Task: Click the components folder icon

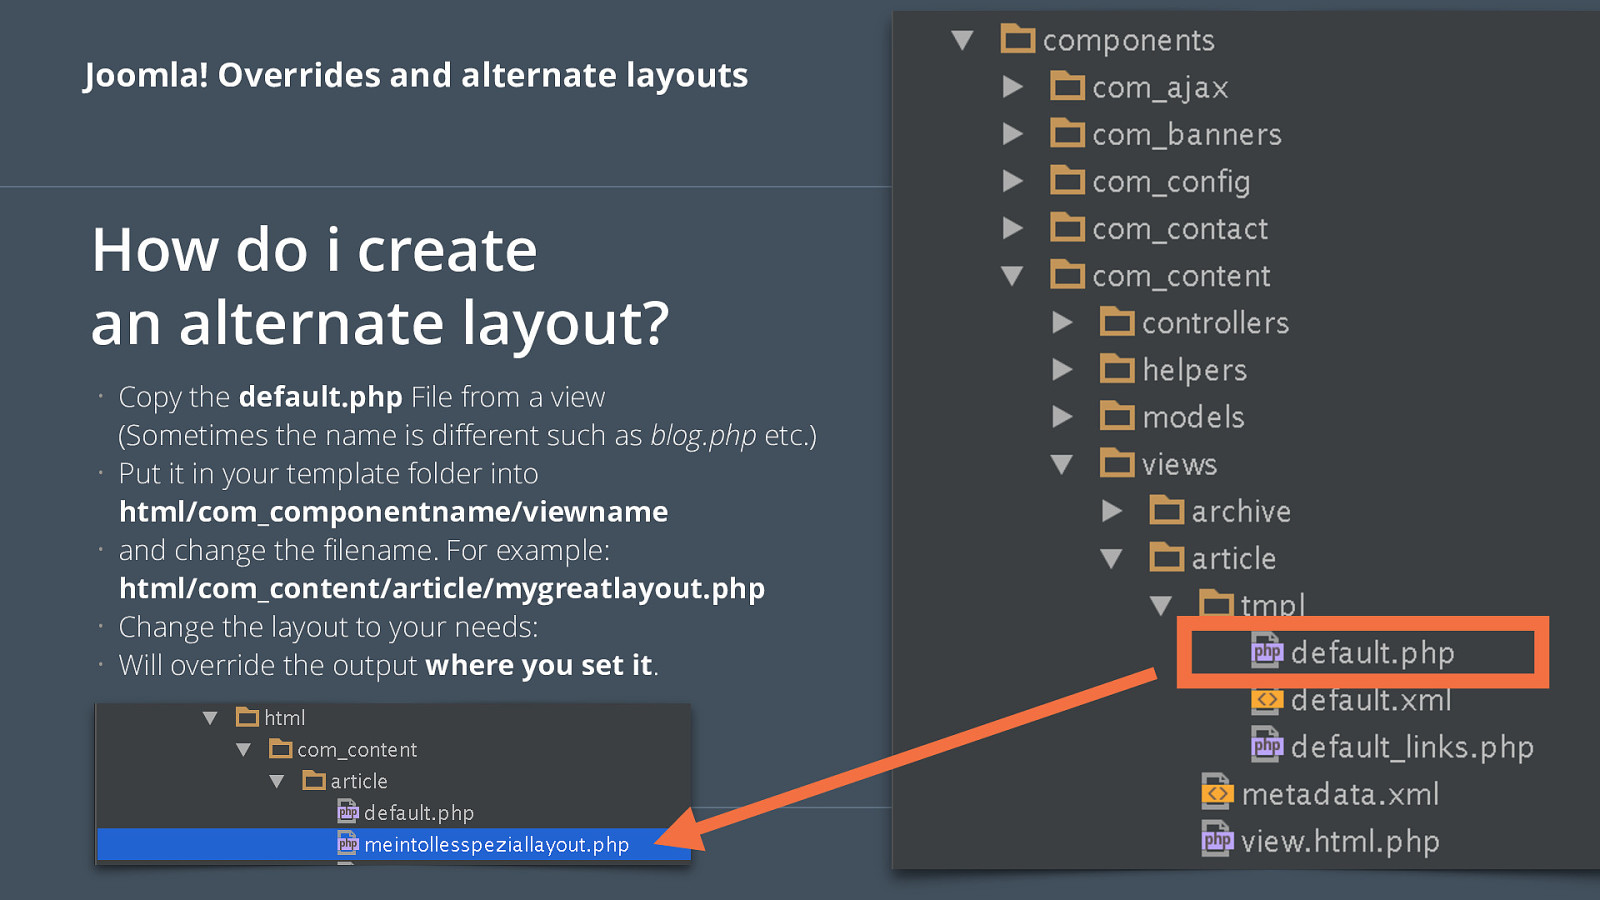Action: click(x=1018, y=38)
